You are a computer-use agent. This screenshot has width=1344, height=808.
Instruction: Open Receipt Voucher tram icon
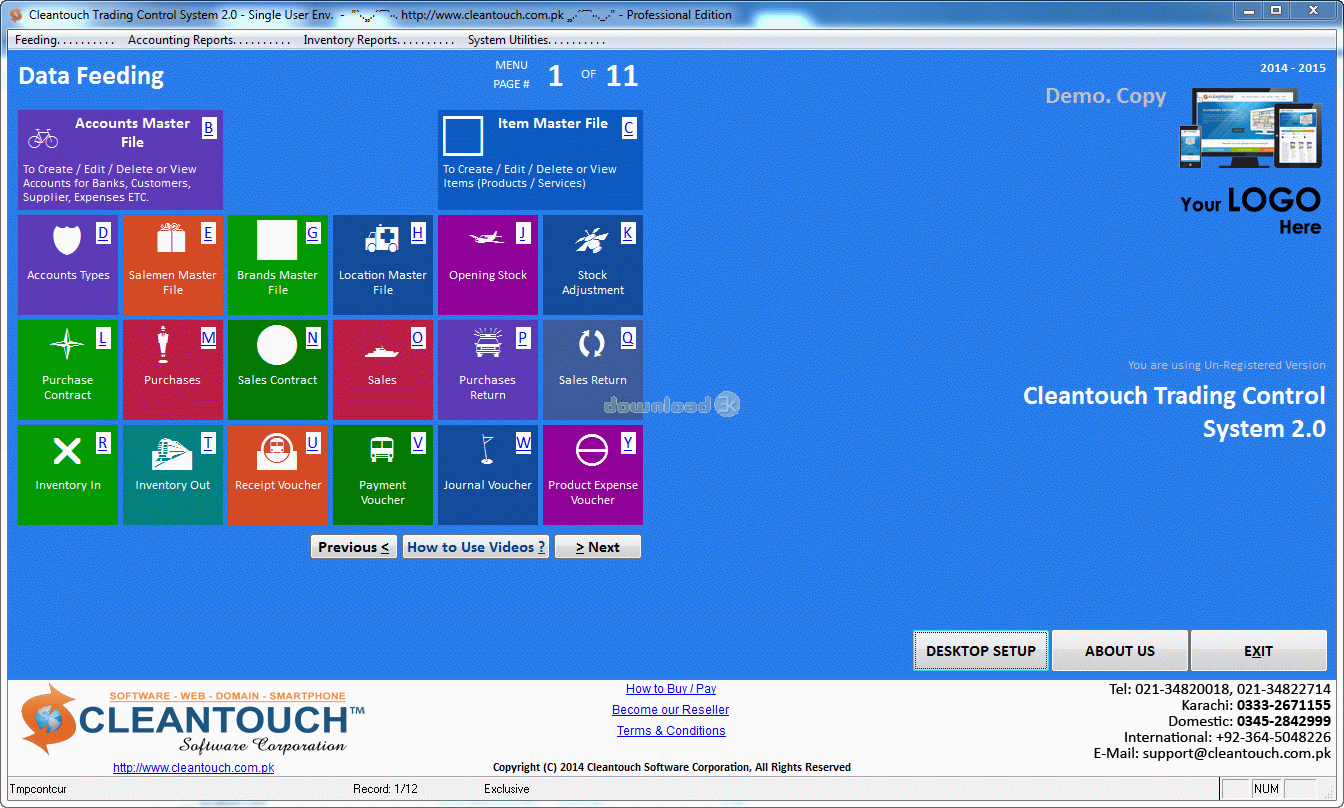(x=277, y=451)
